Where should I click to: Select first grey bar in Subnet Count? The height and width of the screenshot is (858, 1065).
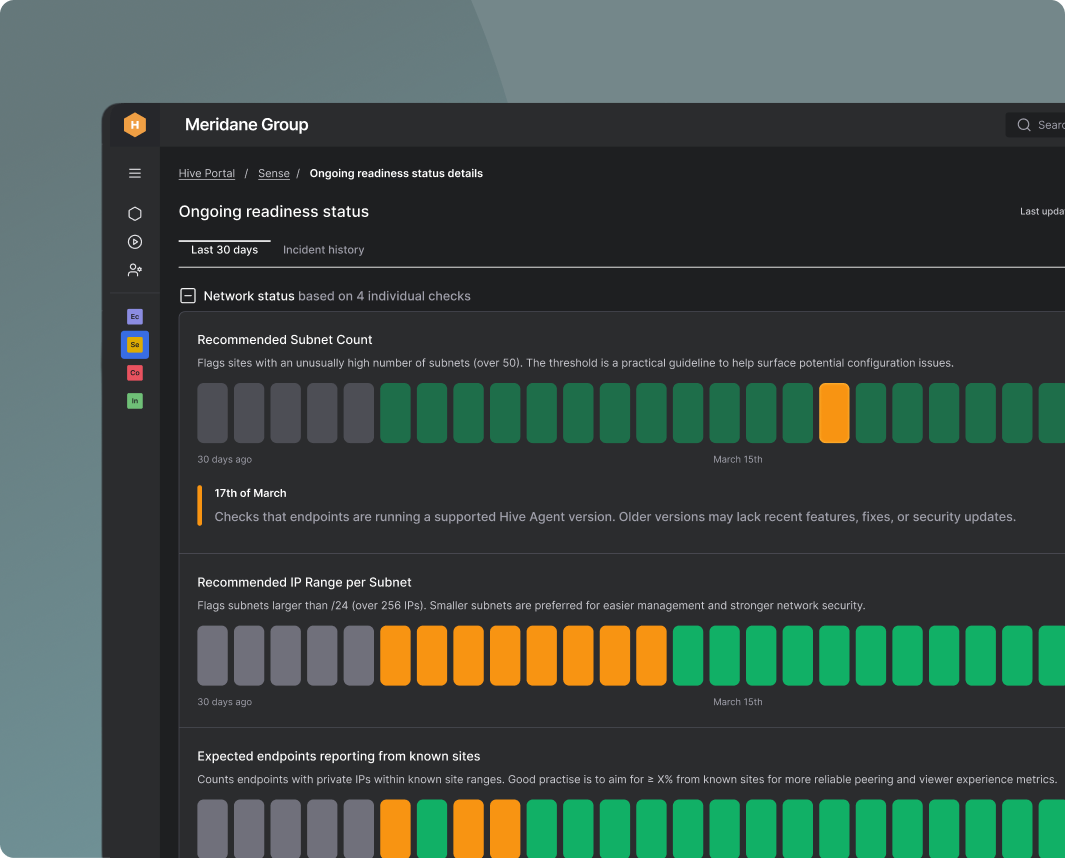[213, 413]
